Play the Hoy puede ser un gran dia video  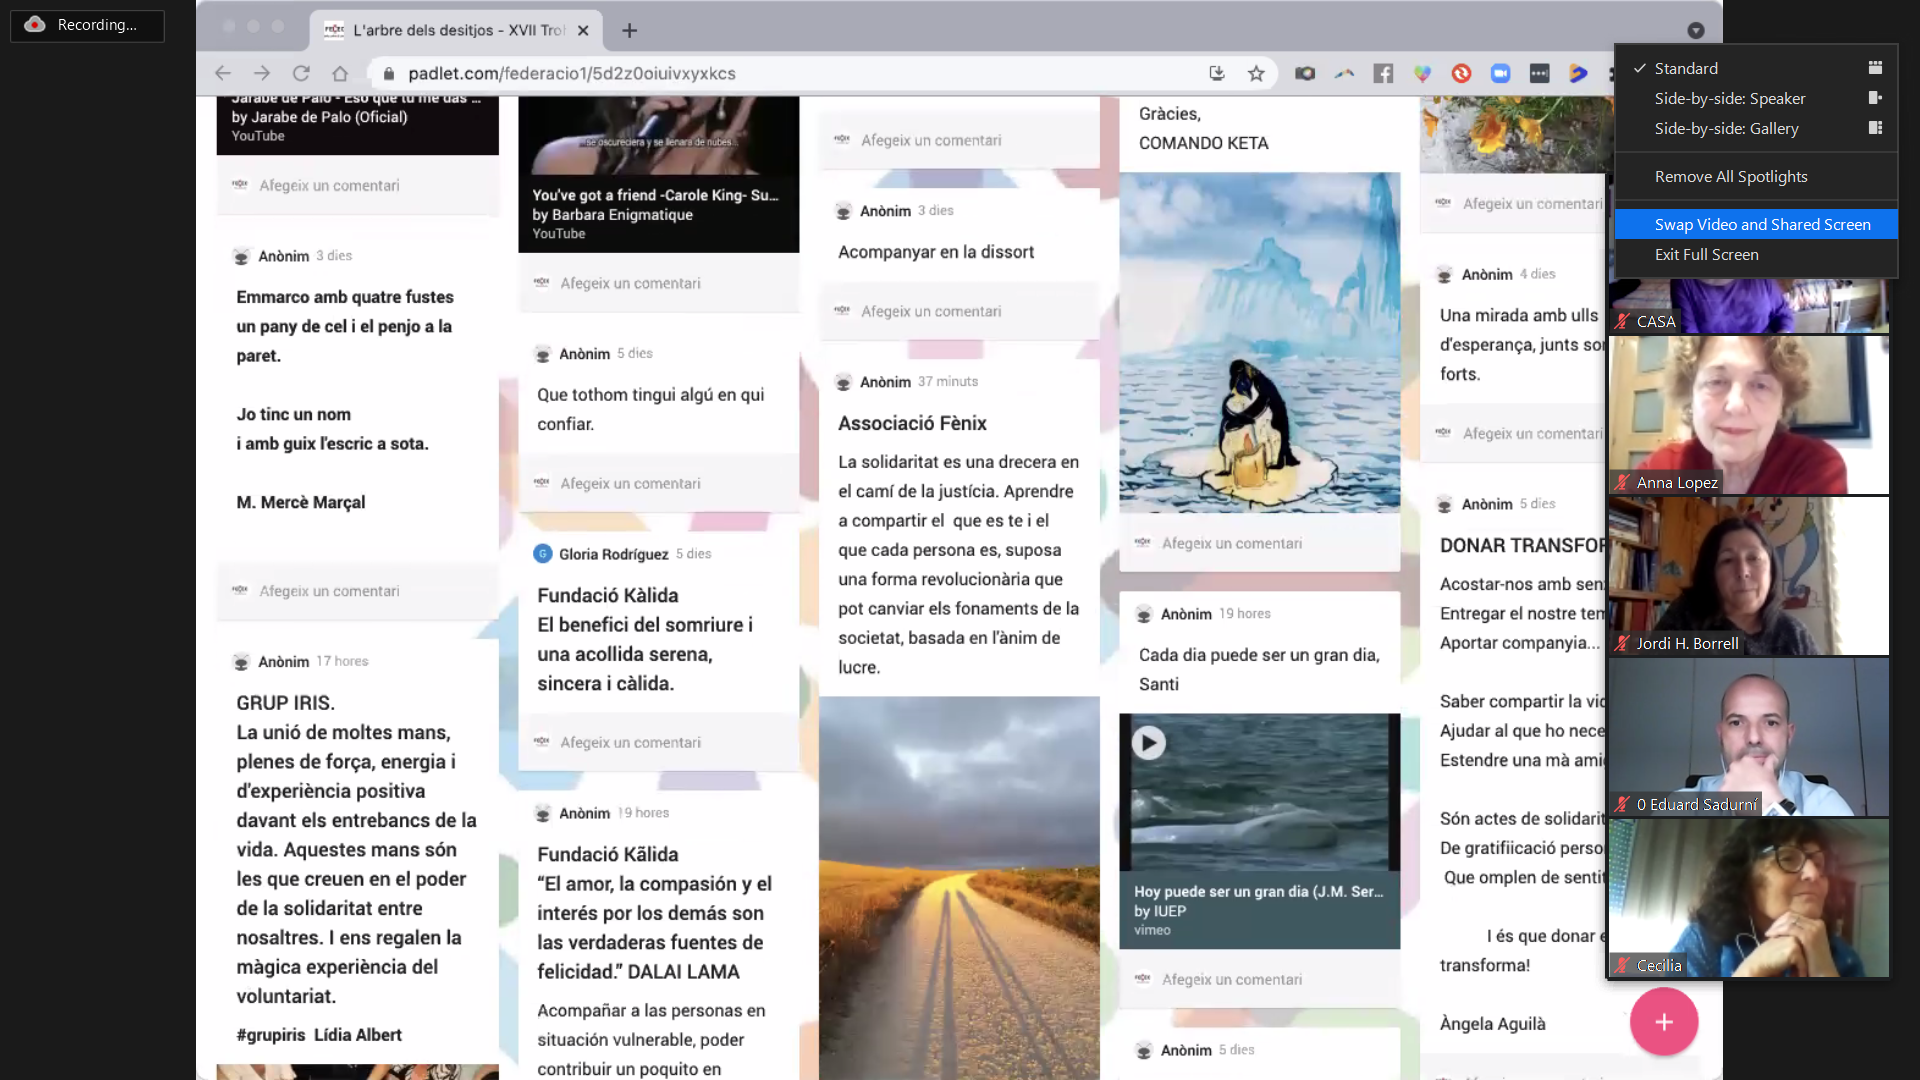1148,742
